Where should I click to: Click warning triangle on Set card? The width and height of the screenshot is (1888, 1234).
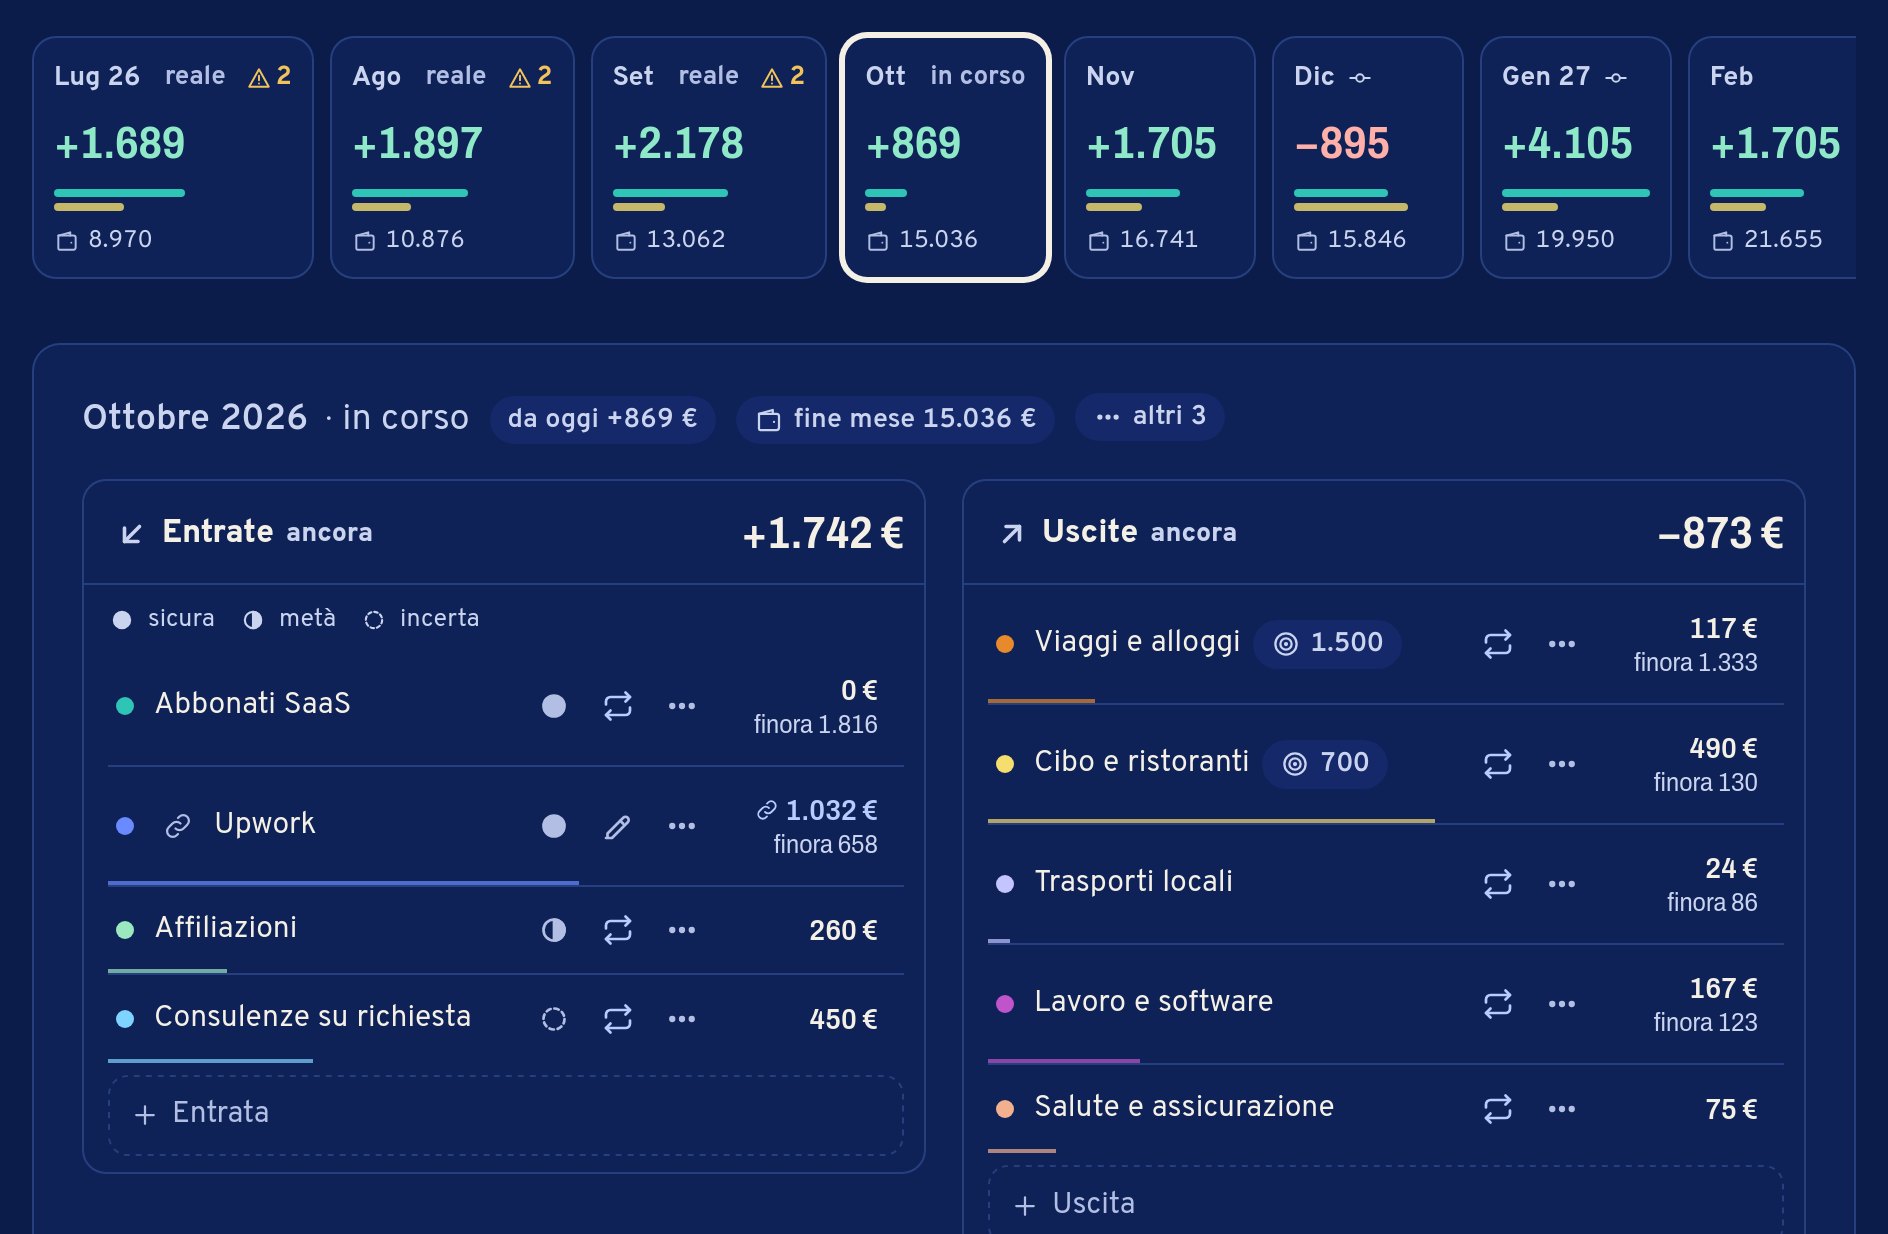(772, 77)
